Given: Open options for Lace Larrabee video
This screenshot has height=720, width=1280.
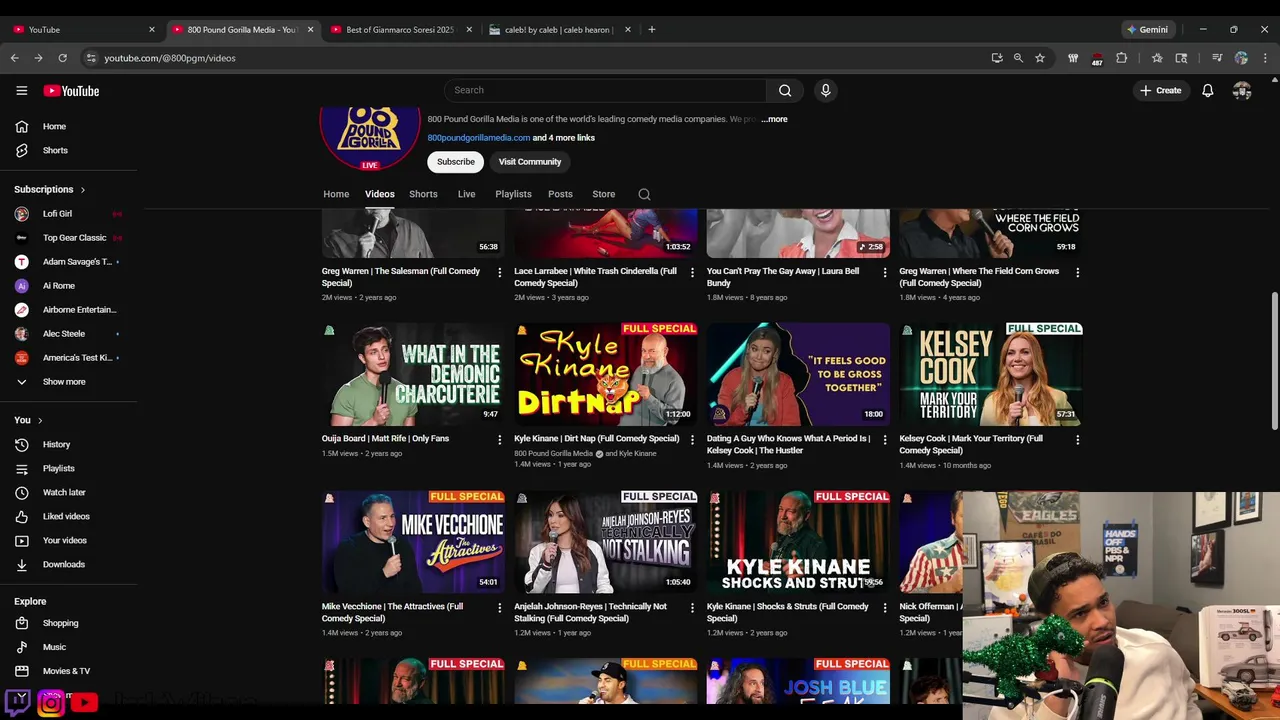Looking at the screenshot, I should [692, 272].
